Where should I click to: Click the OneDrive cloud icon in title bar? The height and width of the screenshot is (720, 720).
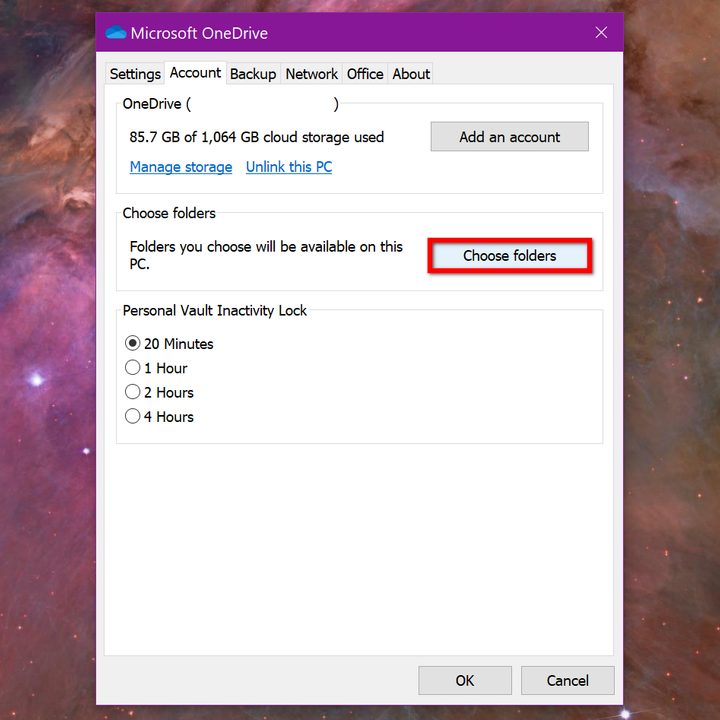[115, 33]
